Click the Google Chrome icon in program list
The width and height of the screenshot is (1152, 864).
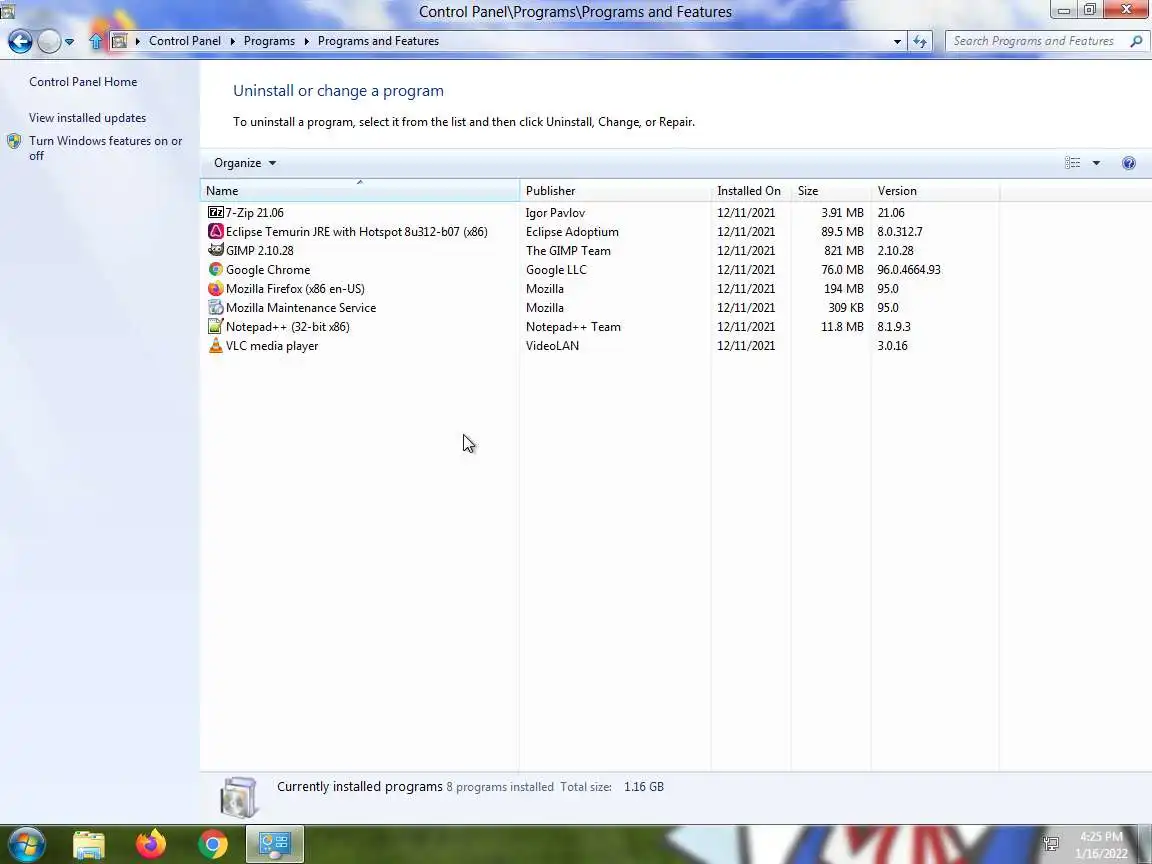[x=215, y=270]
